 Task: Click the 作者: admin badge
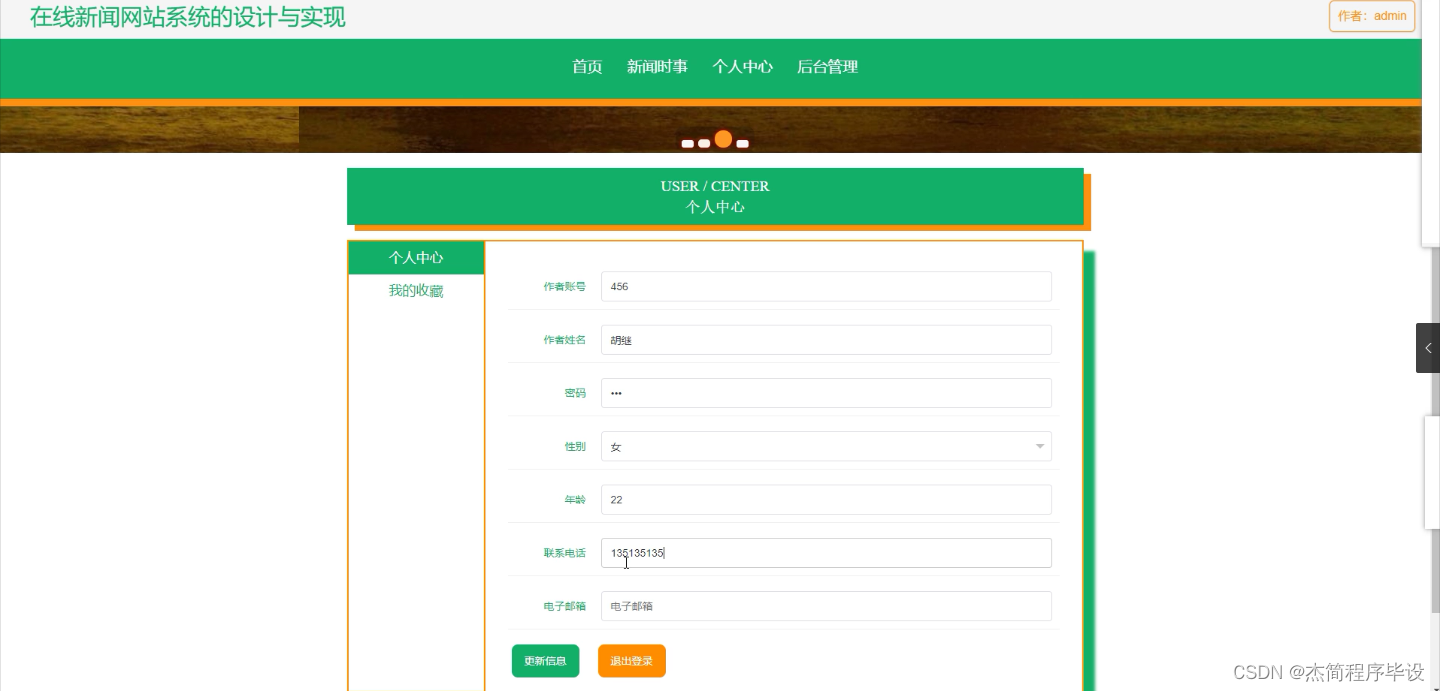1371,15
